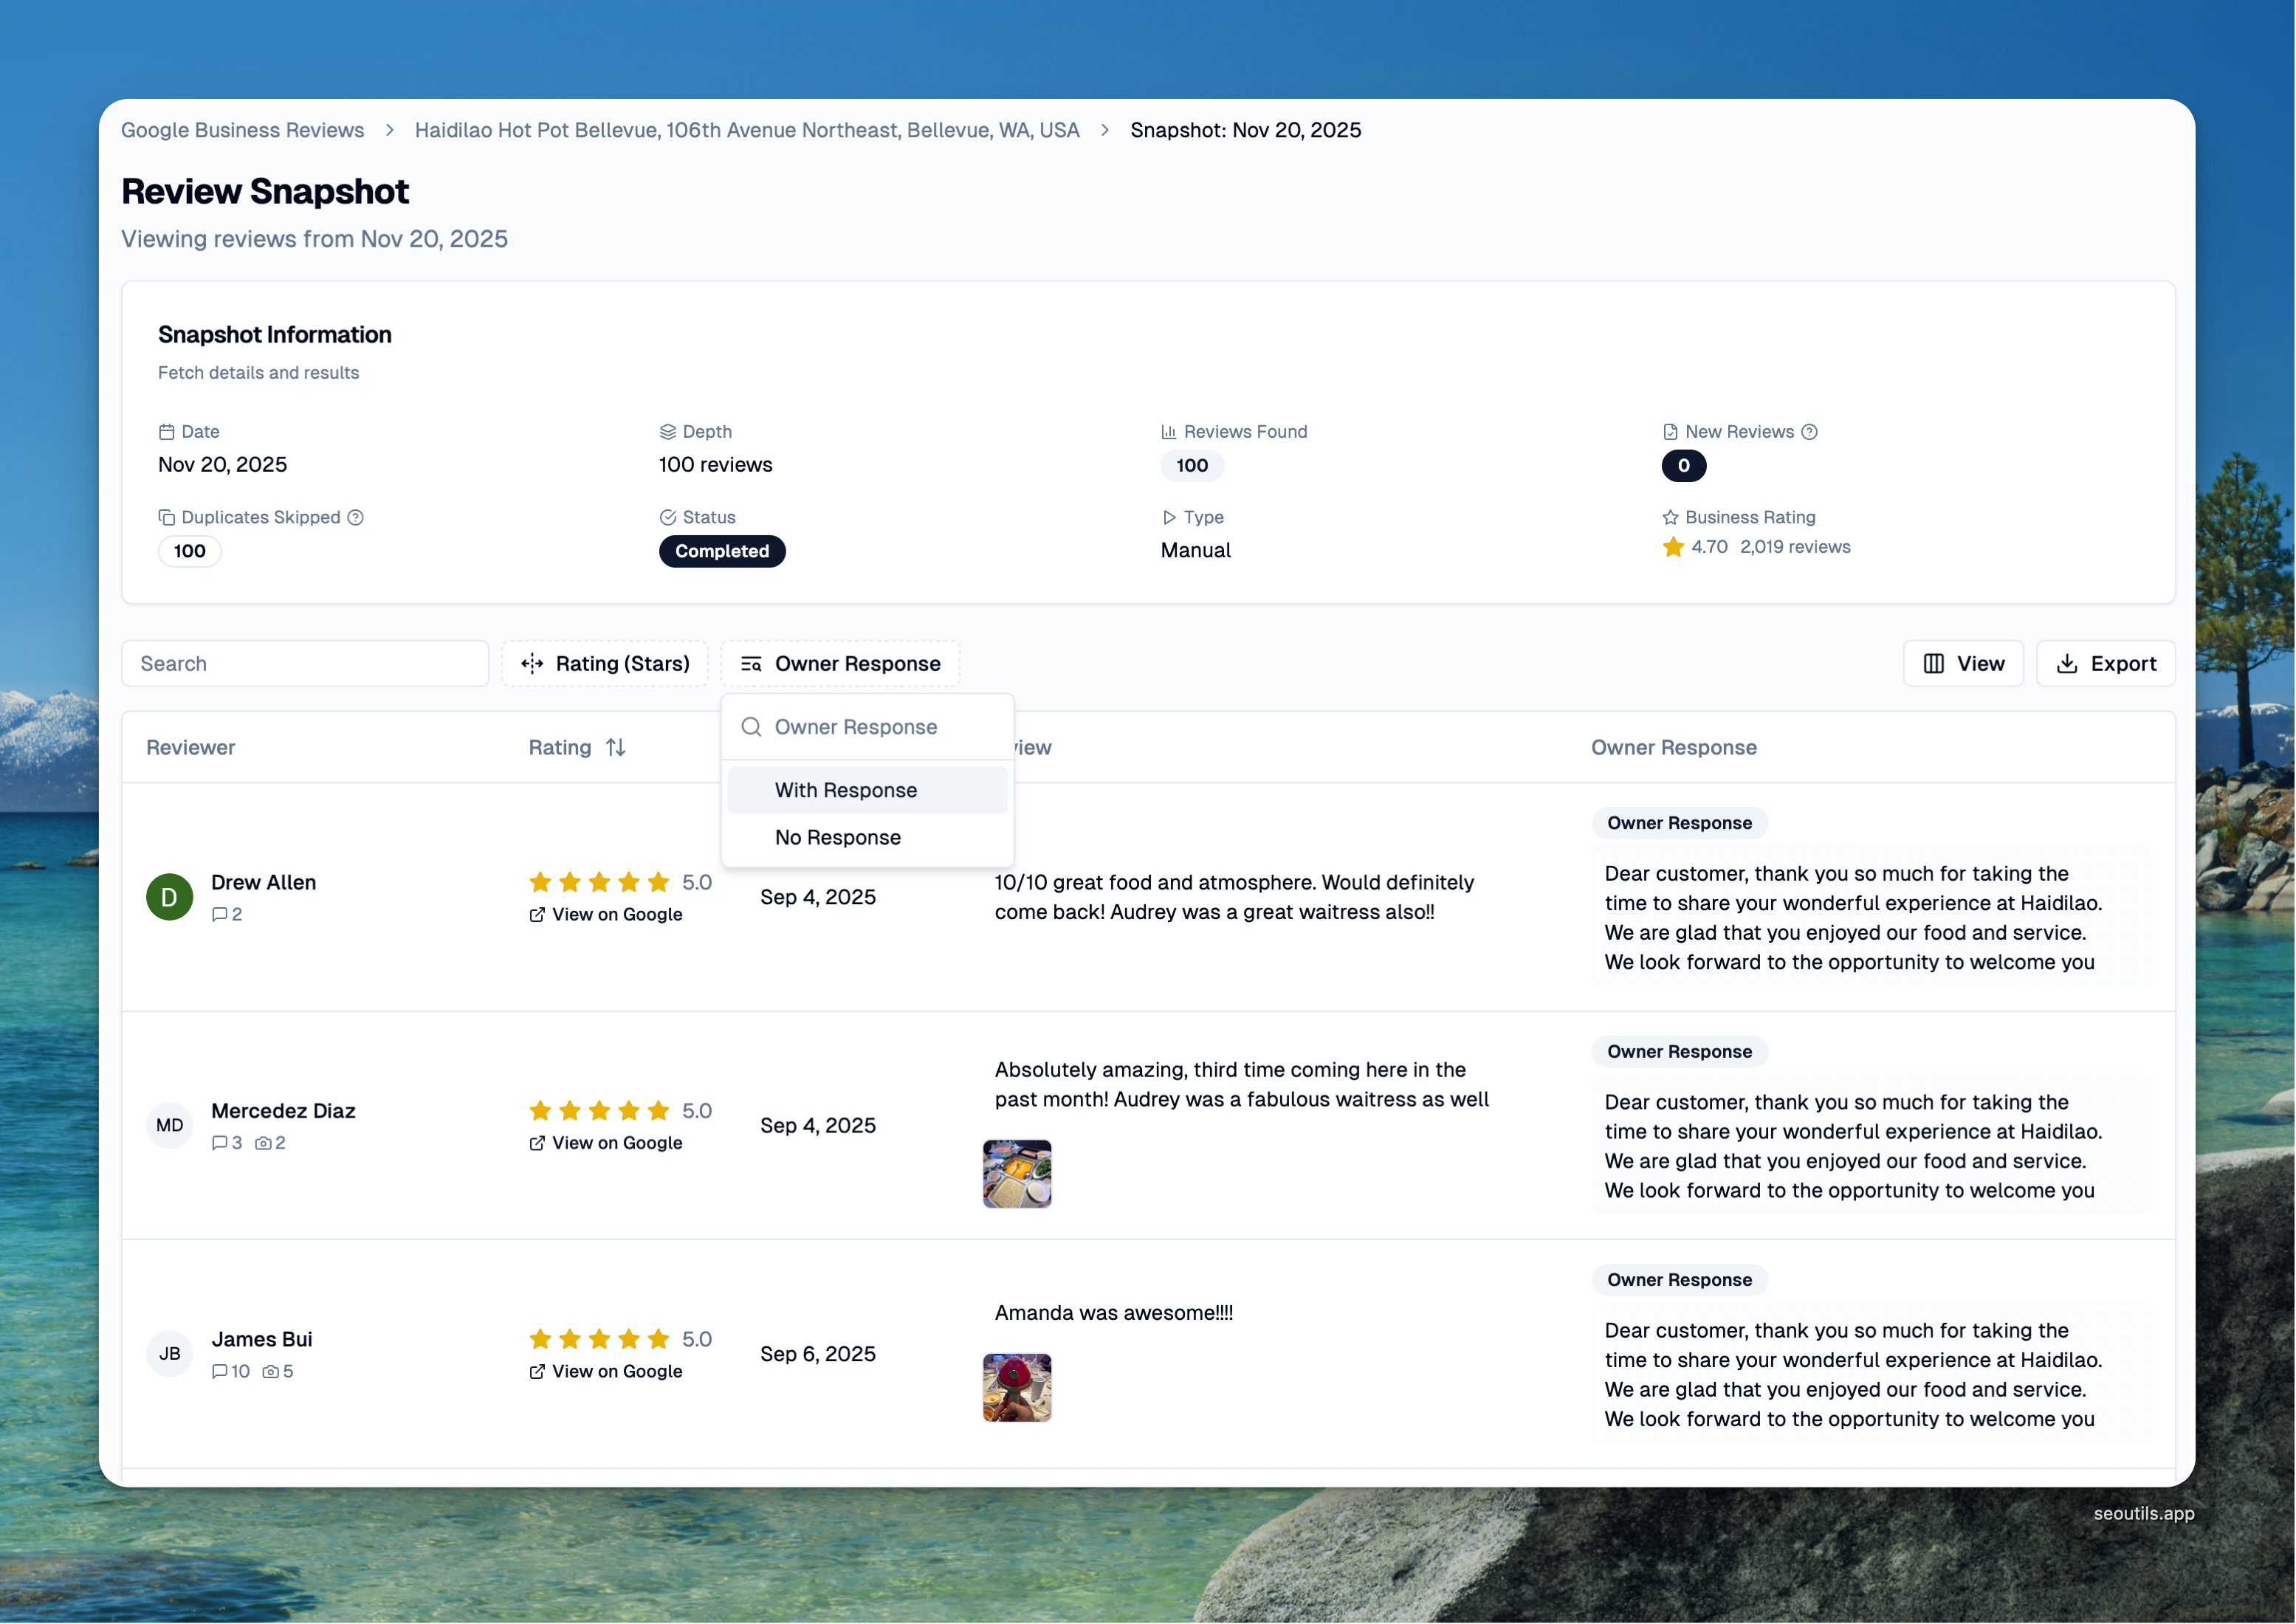The image size is (2296, 1624).
Task: Click the Business Rating gold star icon
Action: 1673,547
